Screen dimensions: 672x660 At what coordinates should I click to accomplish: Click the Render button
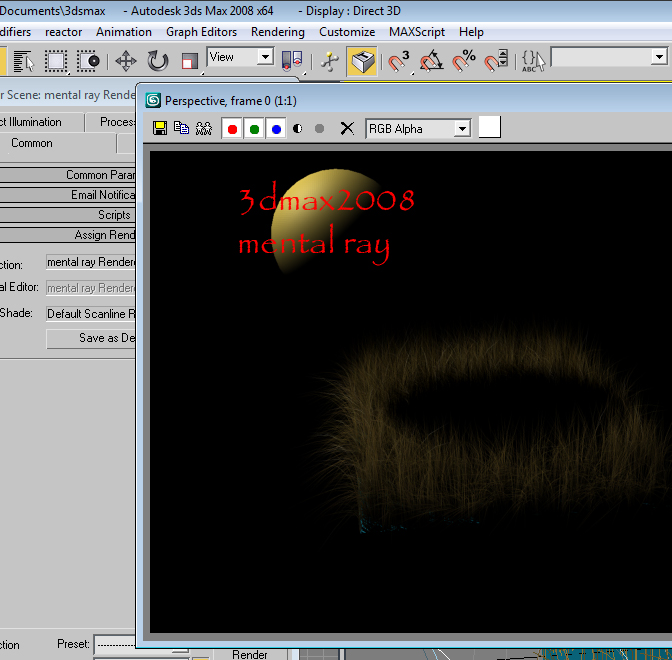point(250,654)
